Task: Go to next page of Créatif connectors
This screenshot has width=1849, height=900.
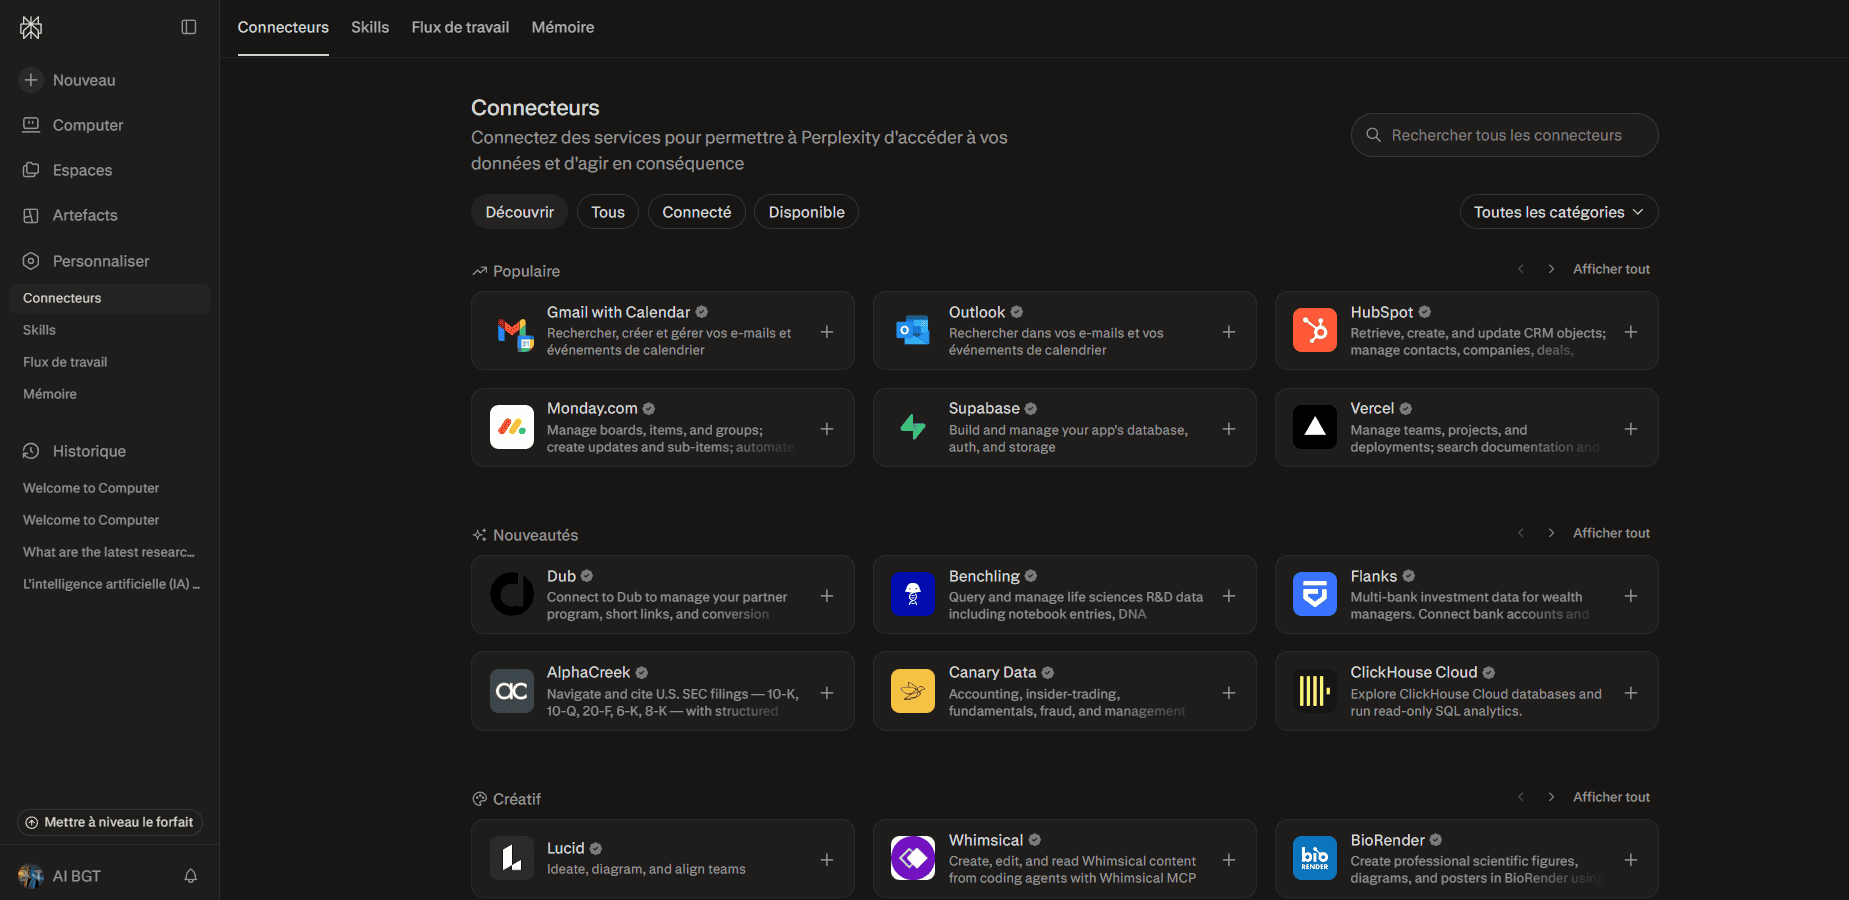Action: coord(1551,797)
